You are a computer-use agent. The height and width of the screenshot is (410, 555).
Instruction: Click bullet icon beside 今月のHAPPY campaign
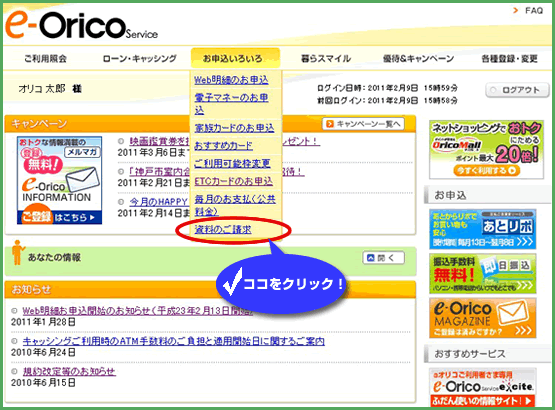121,202
